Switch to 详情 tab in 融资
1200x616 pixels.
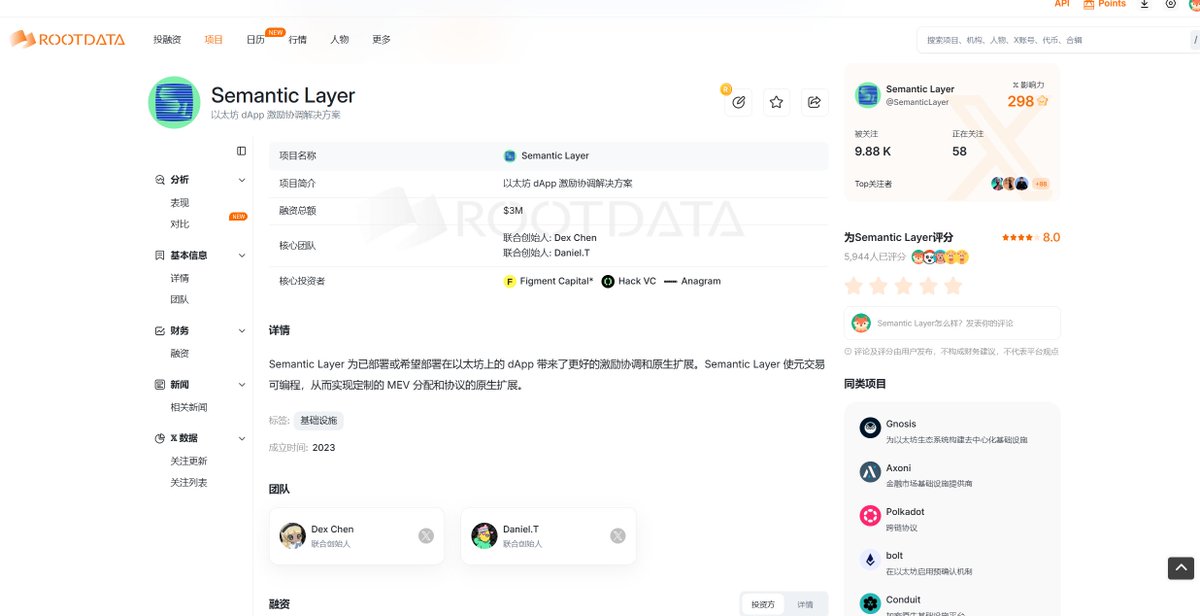pos(805,604)
